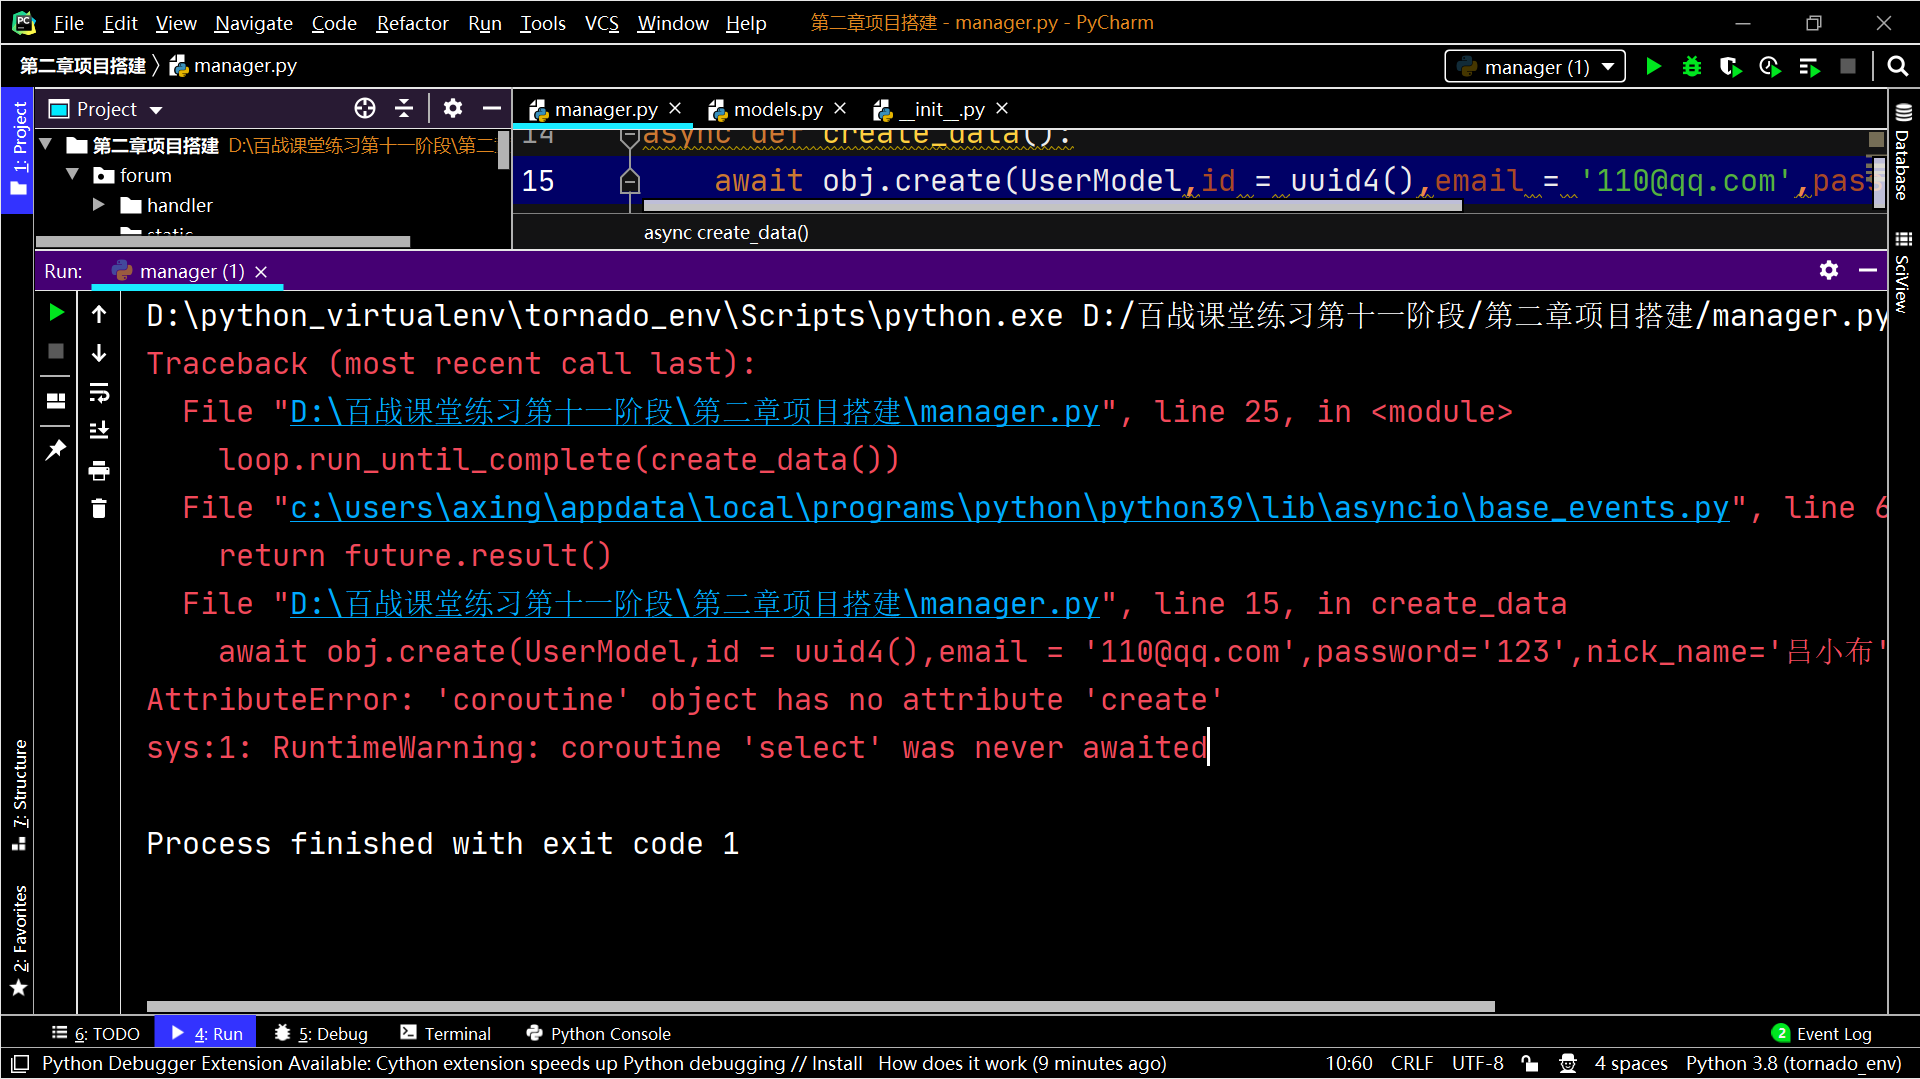Run manager with the green toolbar arrow
1920x1079 pixels.
click(x=1653, y=67)
